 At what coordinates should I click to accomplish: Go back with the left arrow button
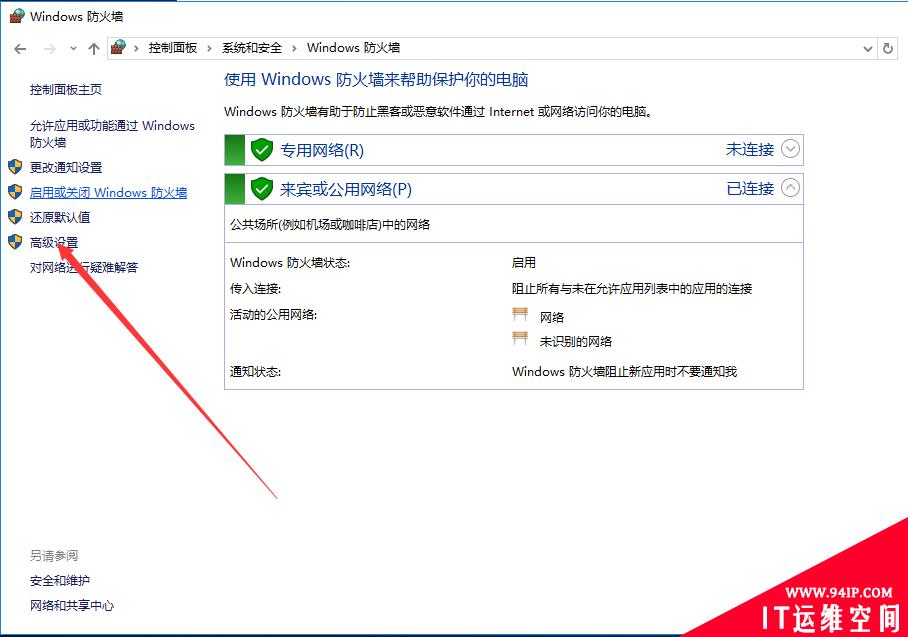click(x=20, y=49)
